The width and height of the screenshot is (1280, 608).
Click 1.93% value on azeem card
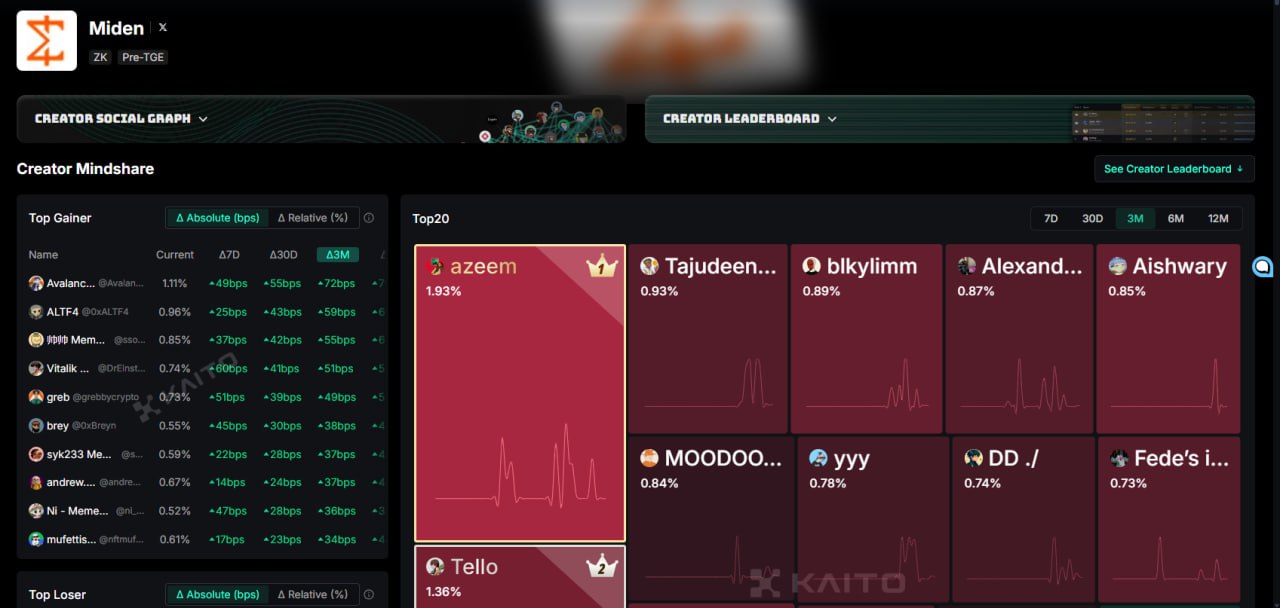[443, 291]
